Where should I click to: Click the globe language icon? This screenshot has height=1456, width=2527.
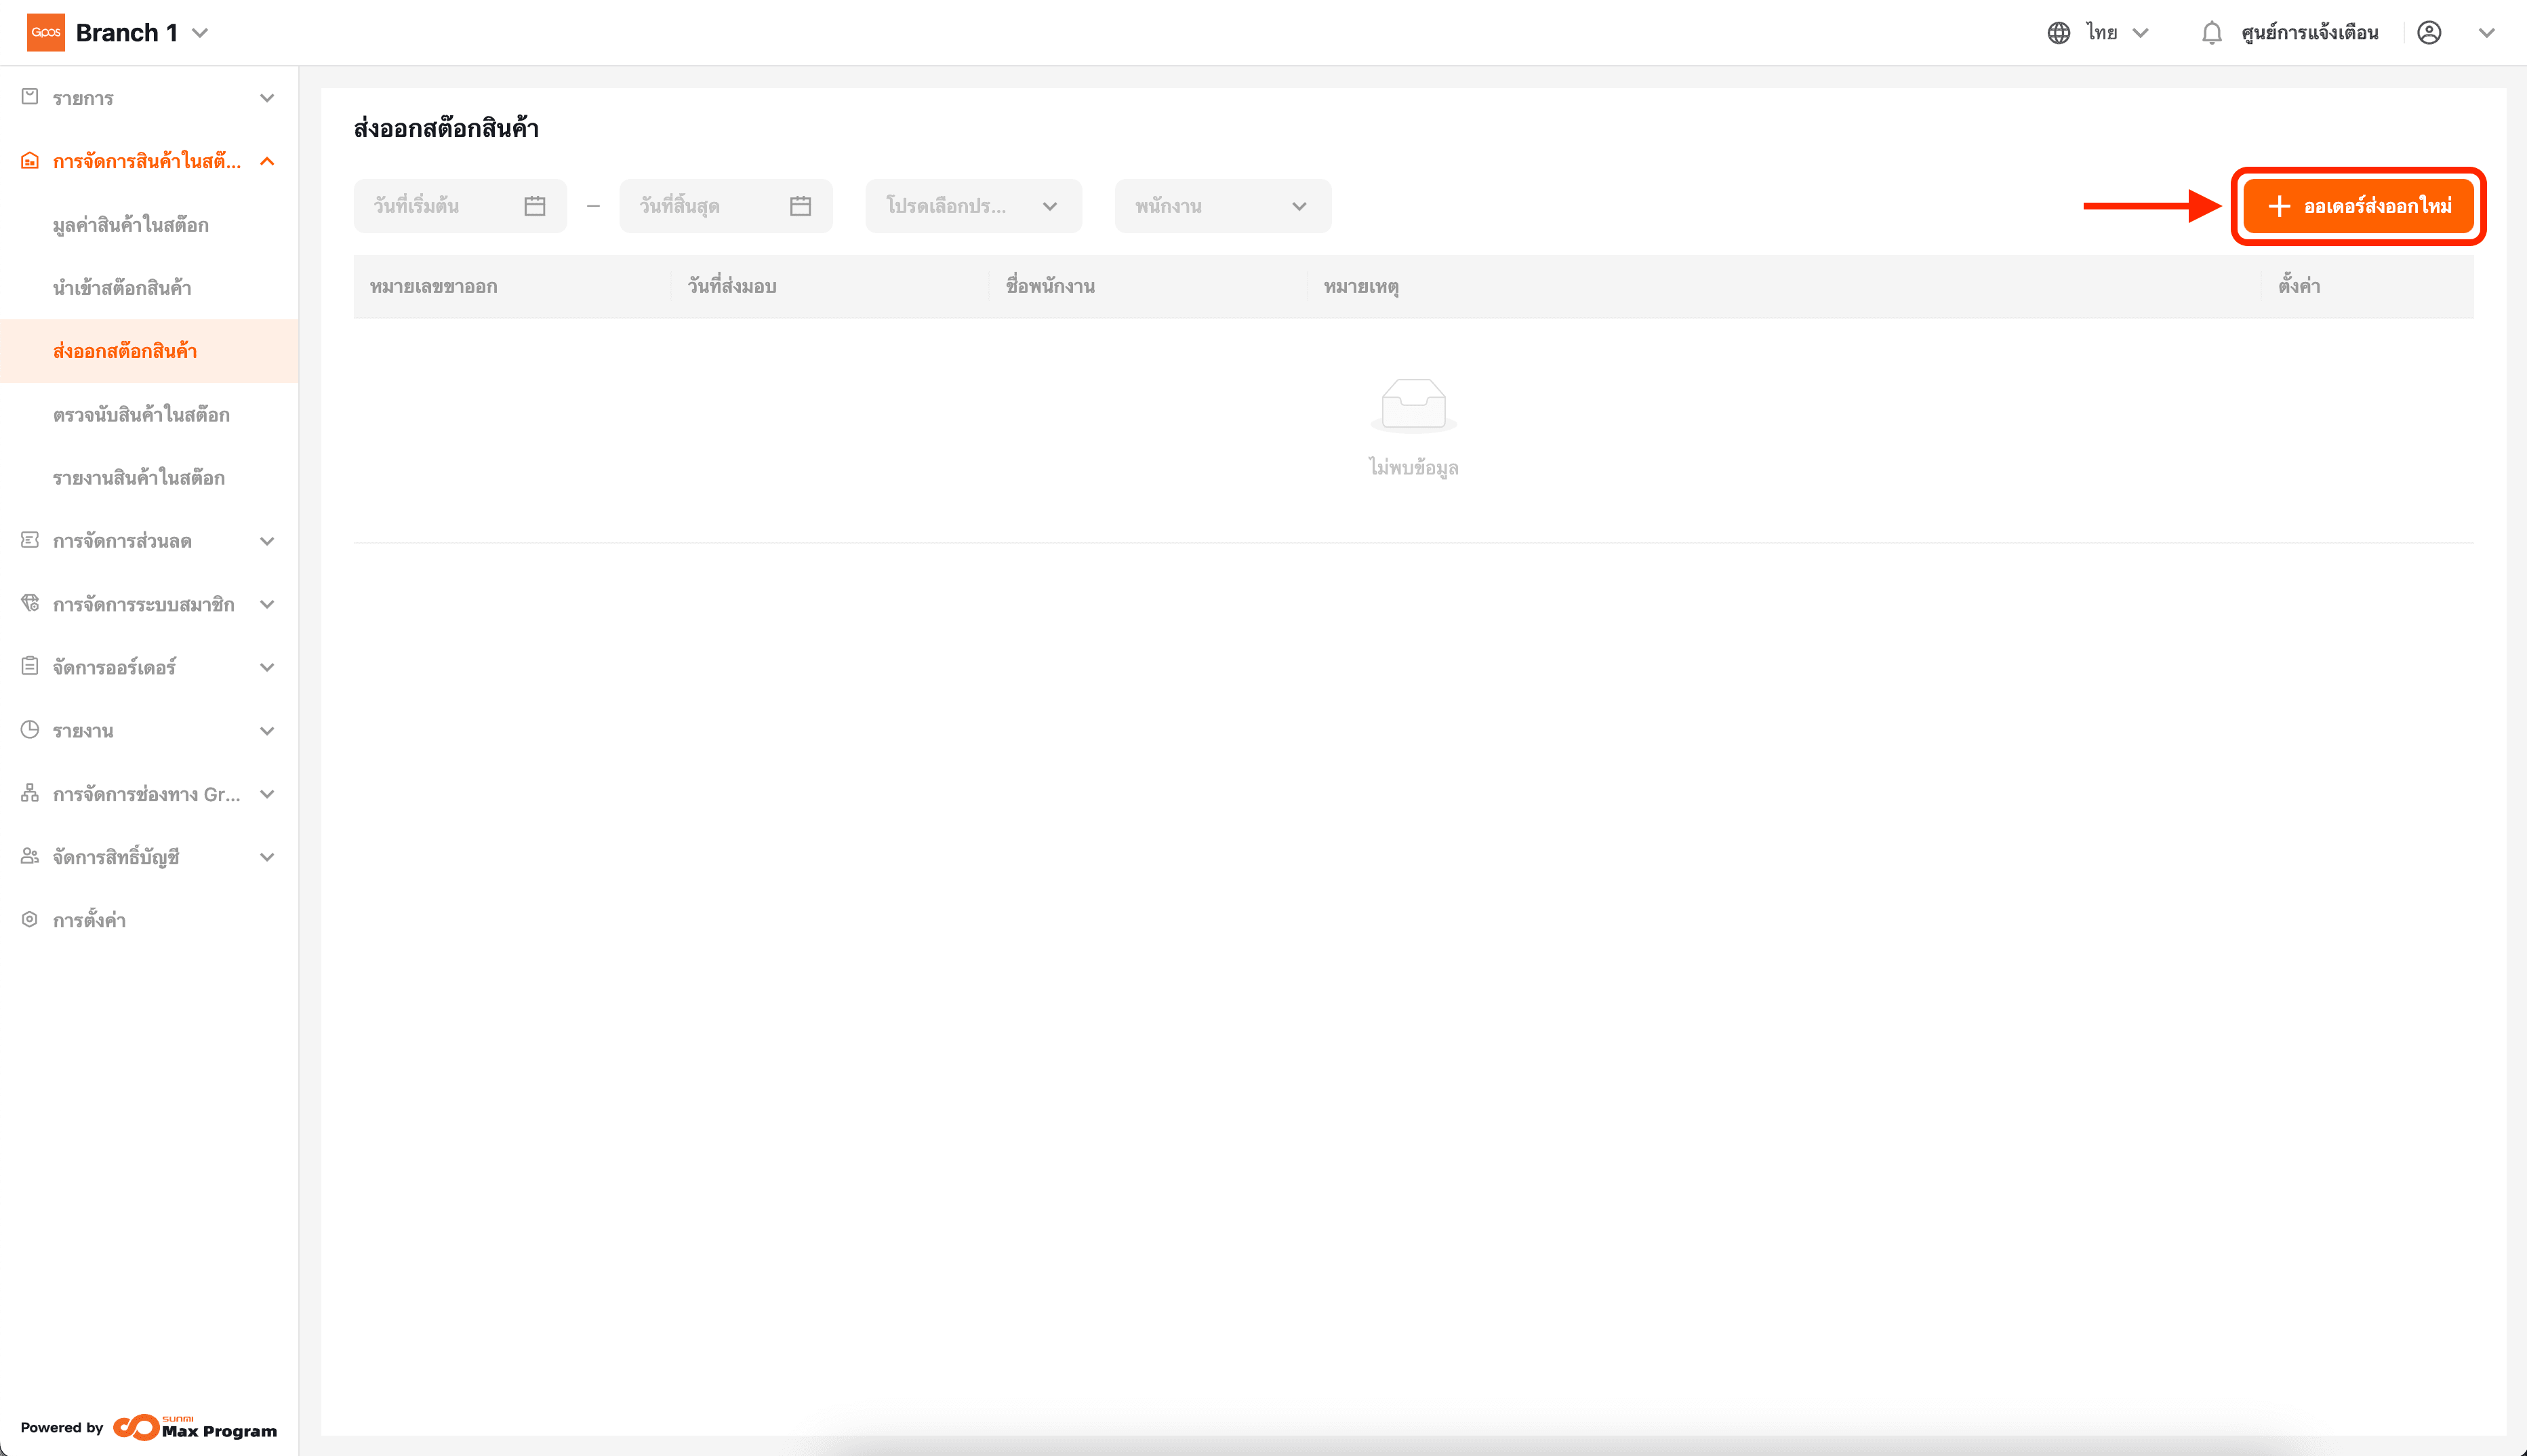[2058, 33]
